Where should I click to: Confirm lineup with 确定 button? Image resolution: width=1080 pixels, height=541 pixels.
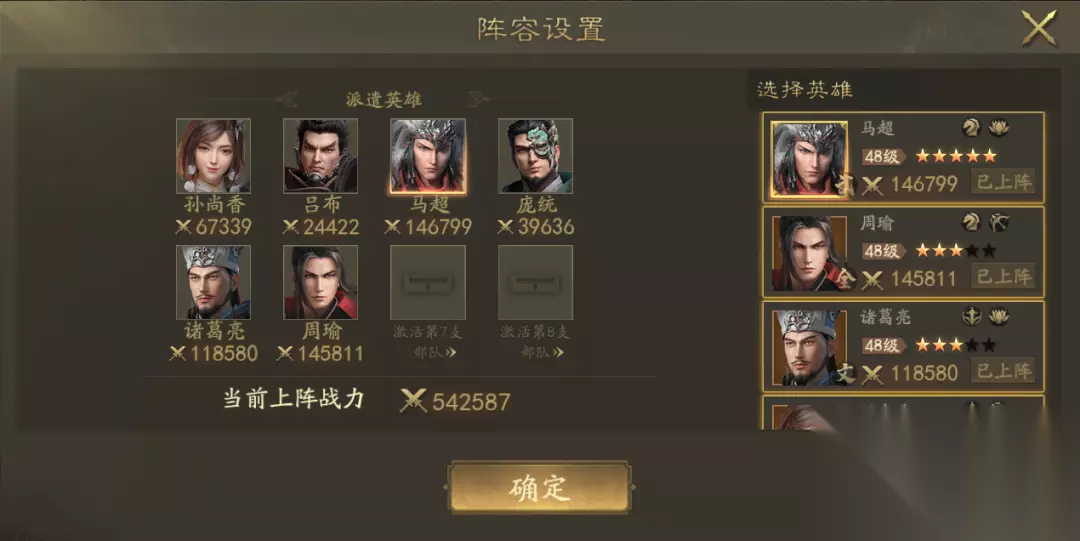point(540,487)
